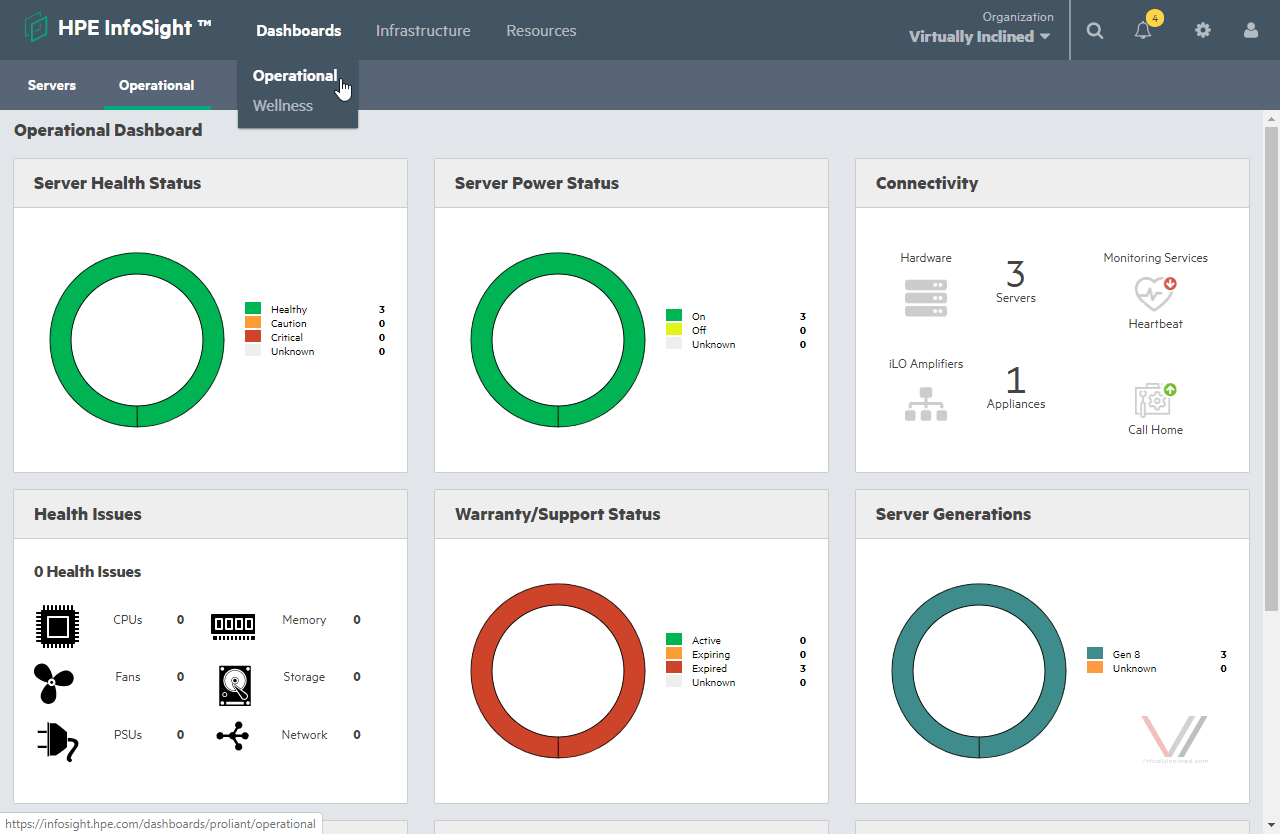Click the Fans label in Health Issues
The height and width of the screenshot is (834, 1280).
128,677
